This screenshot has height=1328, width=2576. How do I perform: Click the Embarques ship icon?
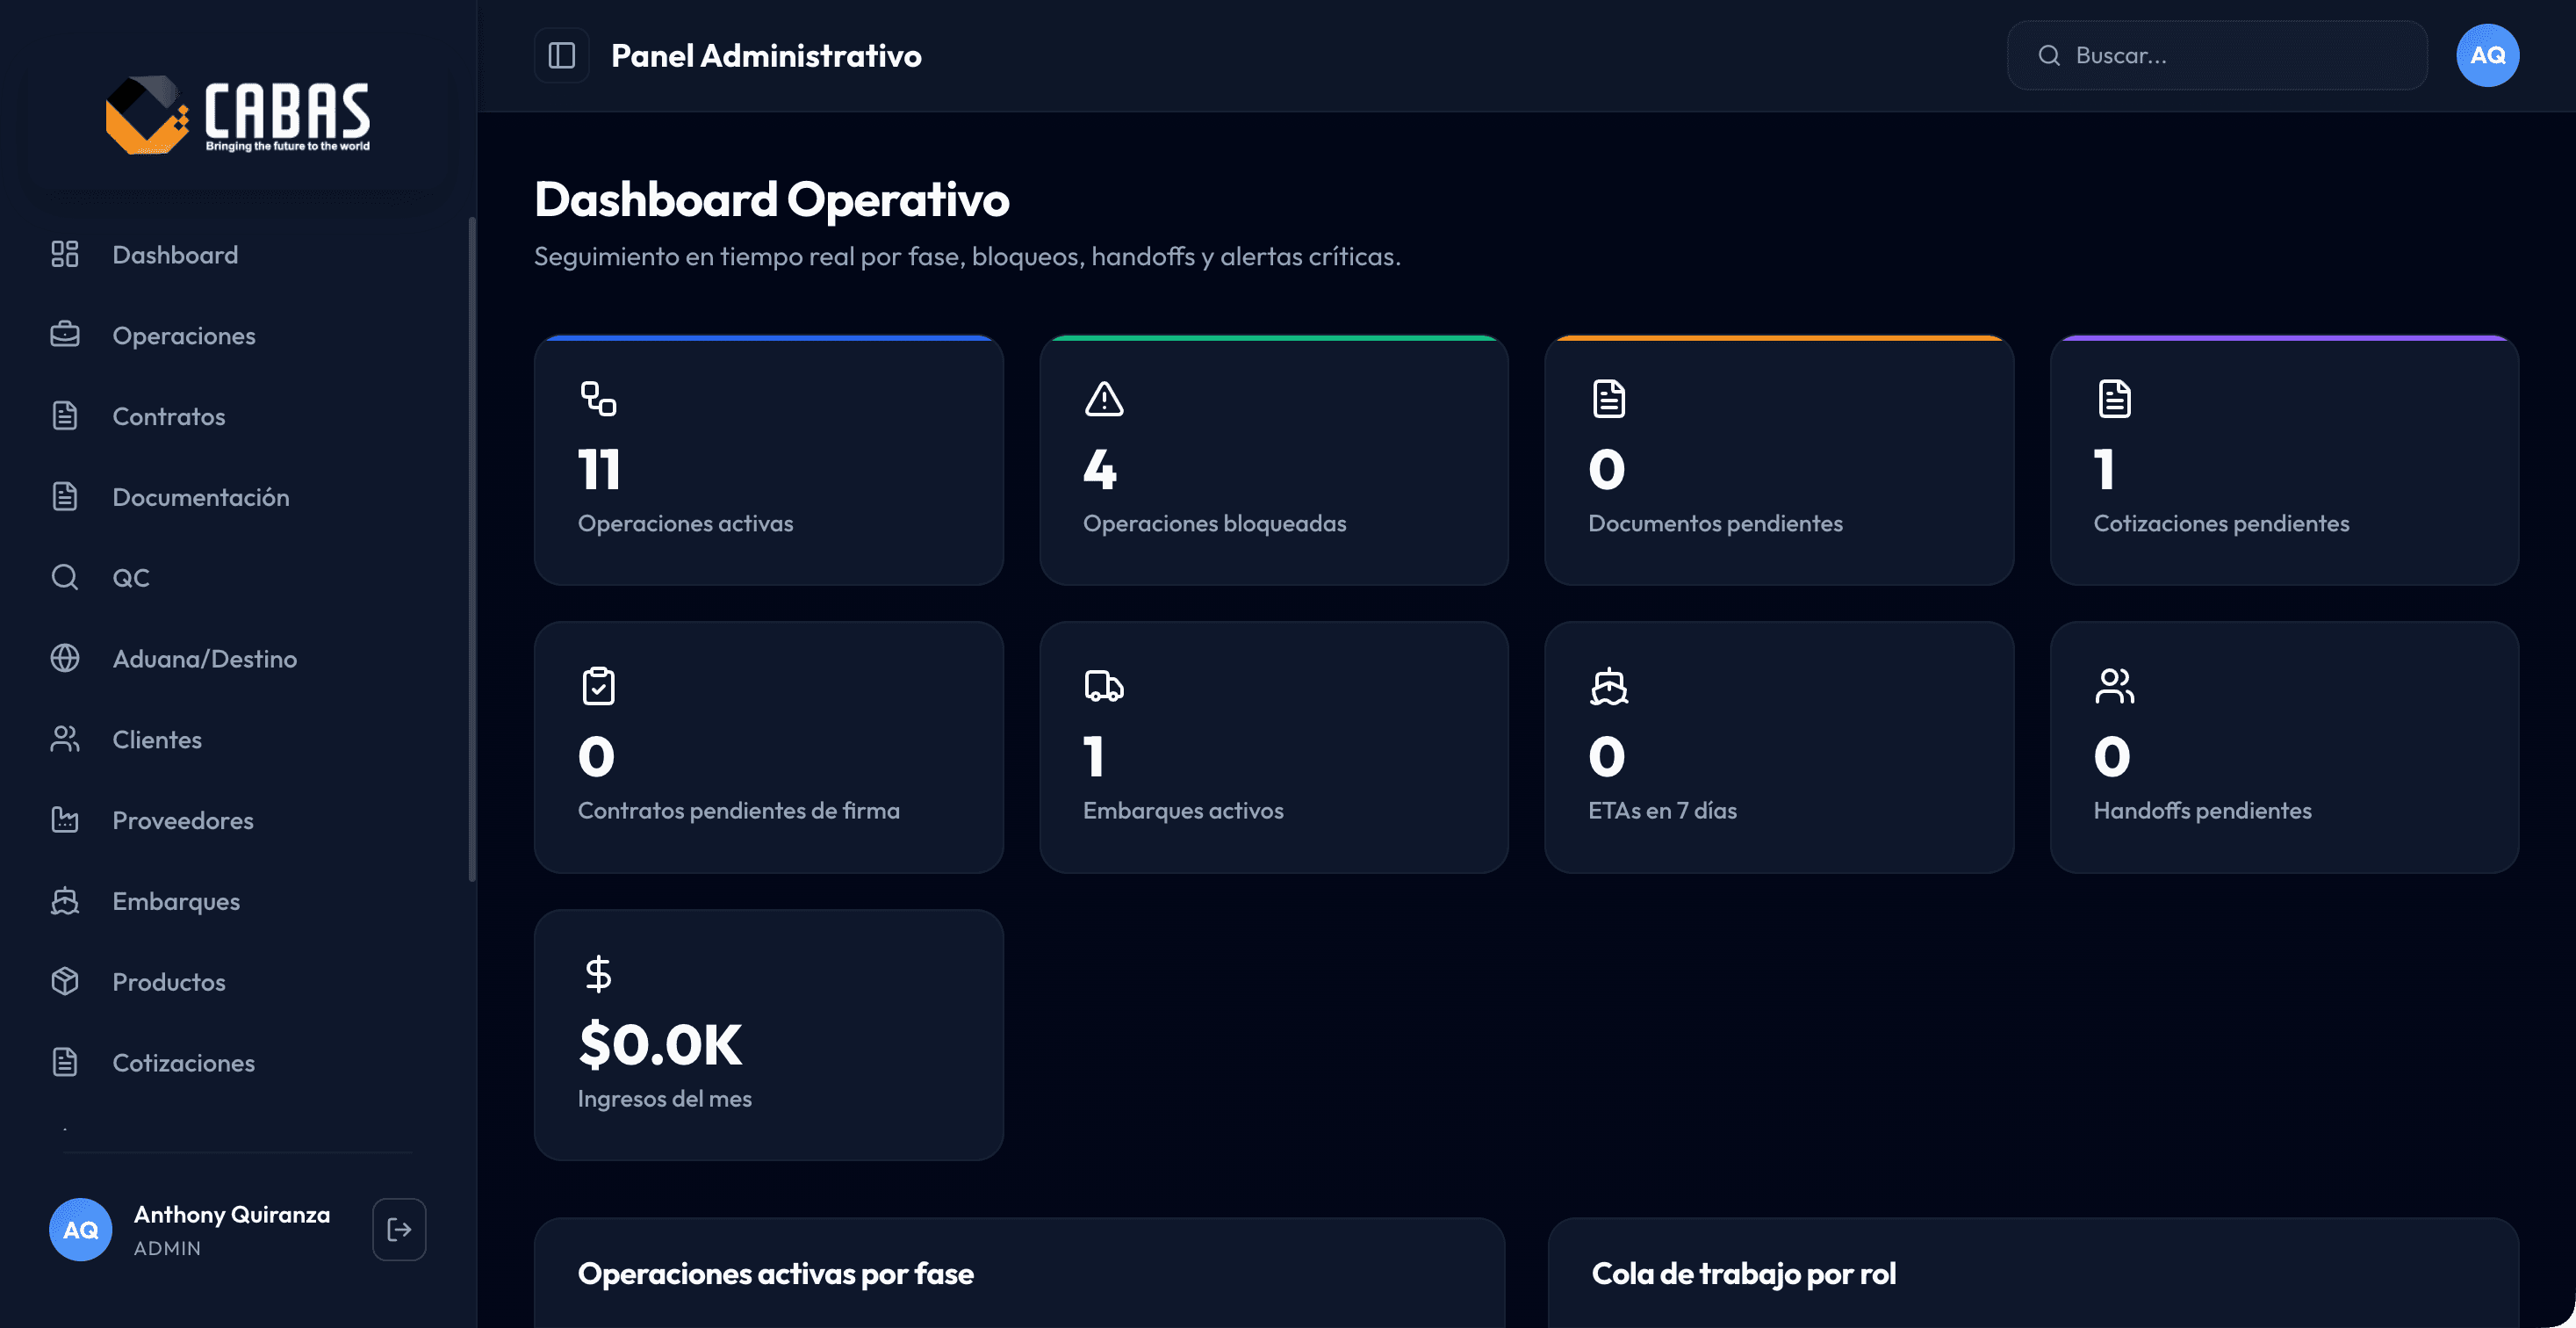coord(65,901)
